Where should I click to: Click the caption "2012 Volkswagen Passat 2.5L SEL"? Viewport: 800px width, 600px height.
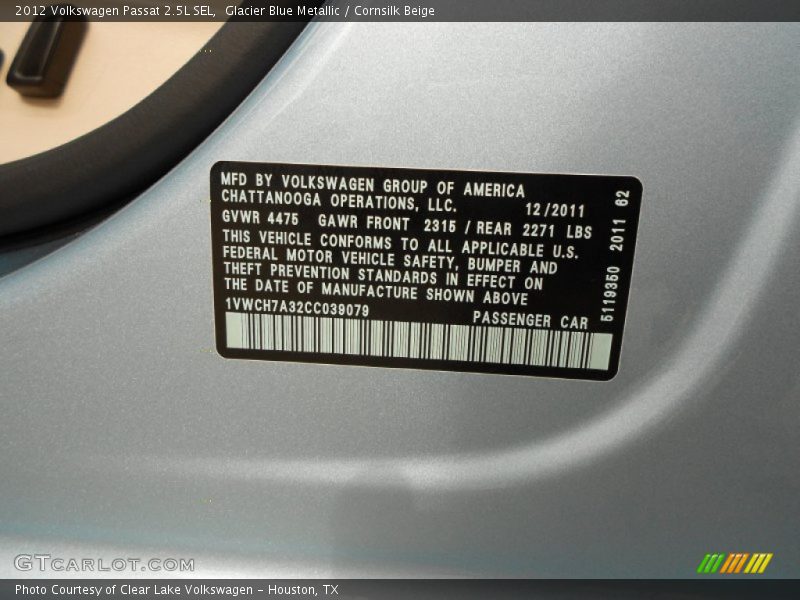click(114, 11)
